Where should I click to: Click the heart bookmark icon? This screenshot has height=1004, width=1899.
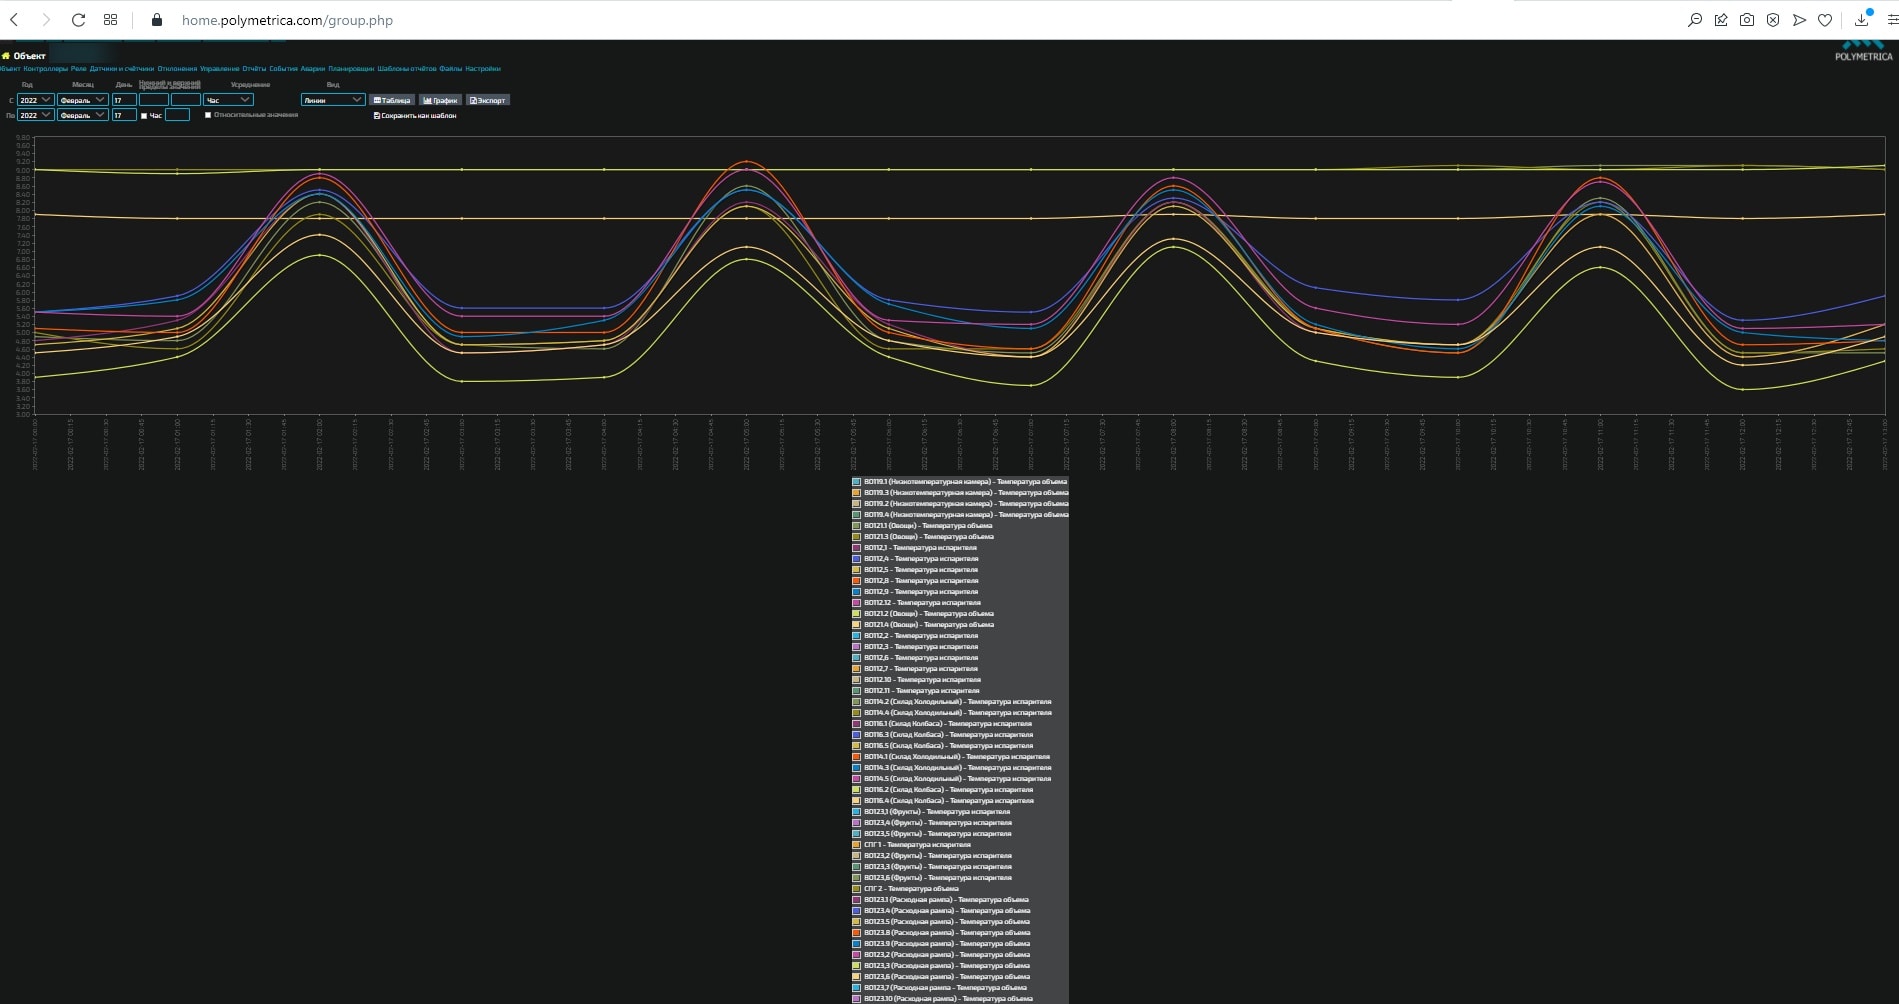point(1825,20)
